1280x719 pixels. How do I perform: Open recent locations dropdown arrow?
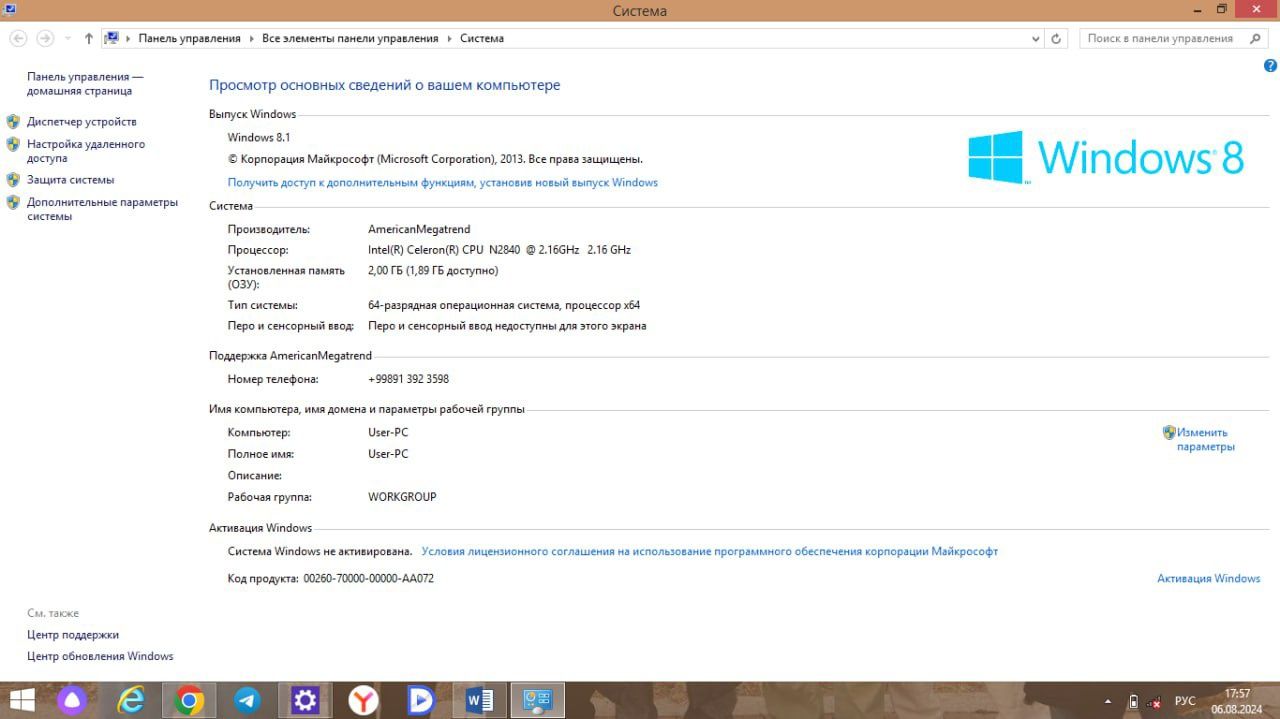(68, 38)
